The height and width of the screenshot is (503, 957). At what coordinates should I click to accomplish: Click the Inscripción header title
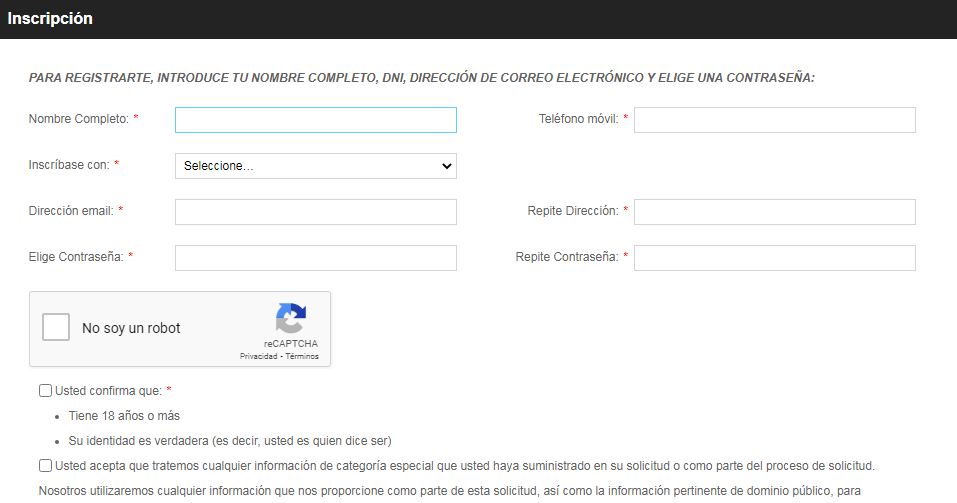[x=50, y=19]
